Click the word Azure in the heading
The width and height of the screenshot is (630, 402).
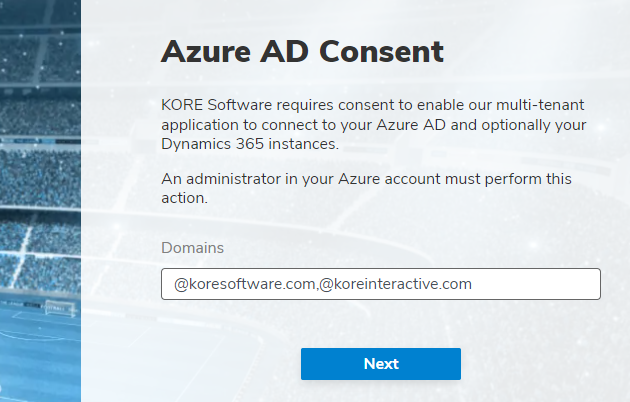(206, 52)
